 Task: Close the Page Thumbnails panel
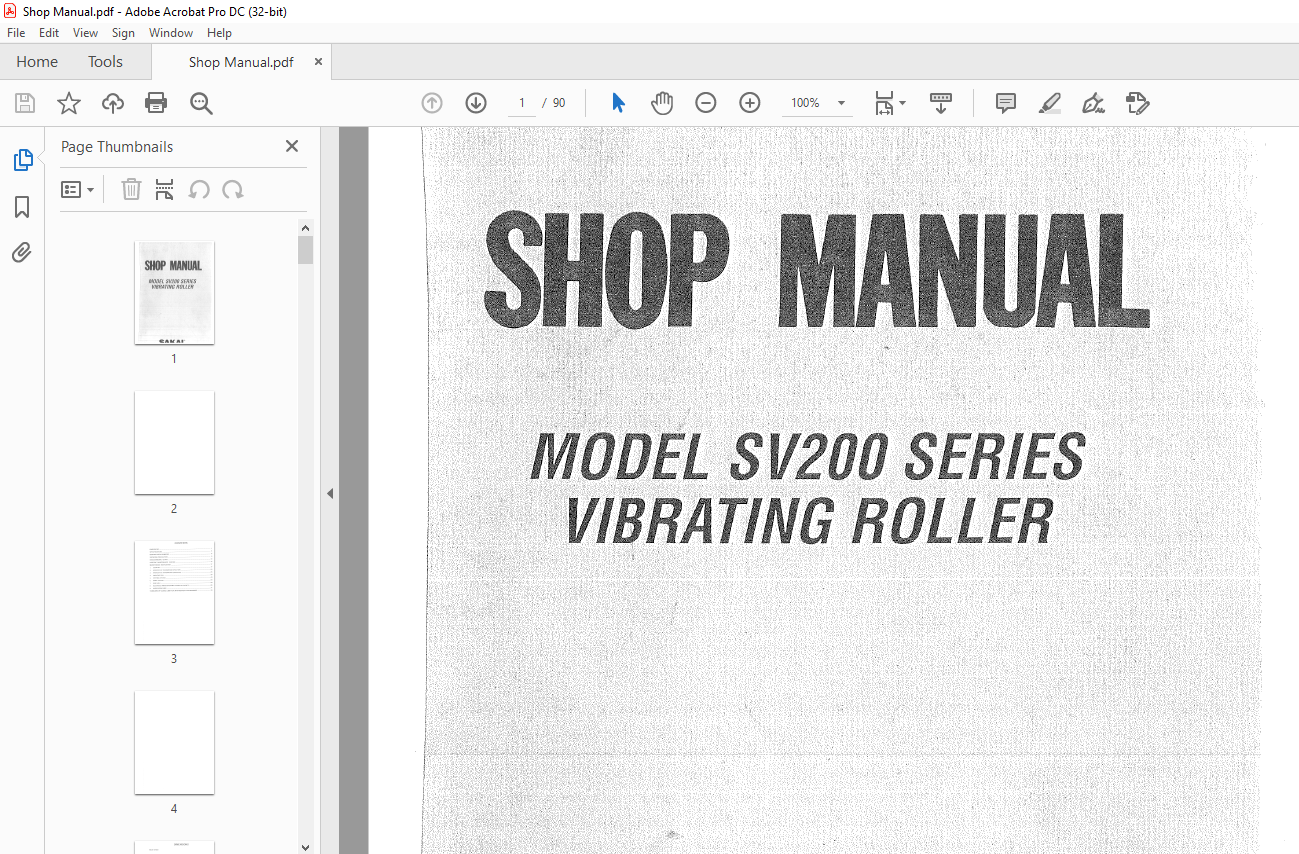[x=292, y=146]
